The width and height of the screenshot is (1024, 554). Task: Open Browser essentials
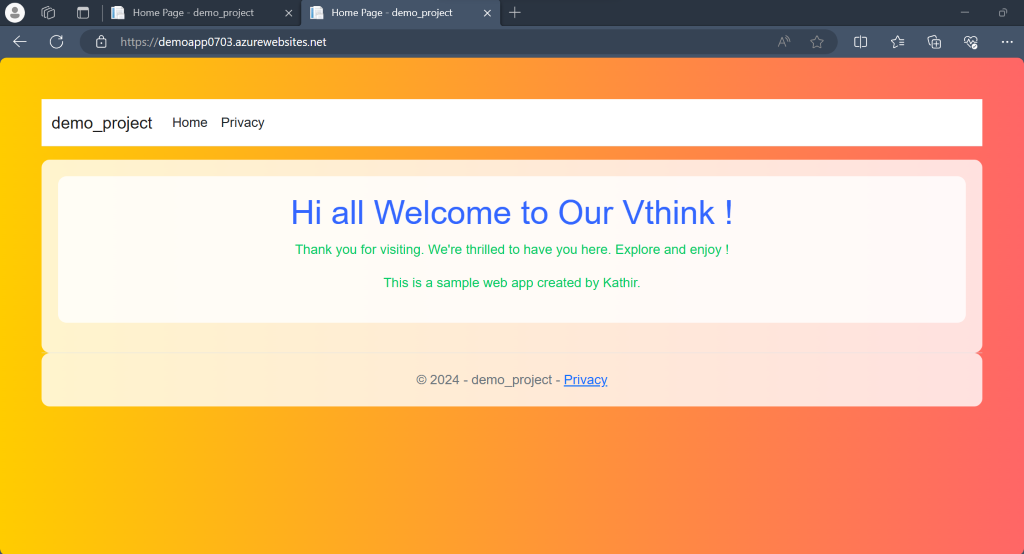tap(970, 42)
